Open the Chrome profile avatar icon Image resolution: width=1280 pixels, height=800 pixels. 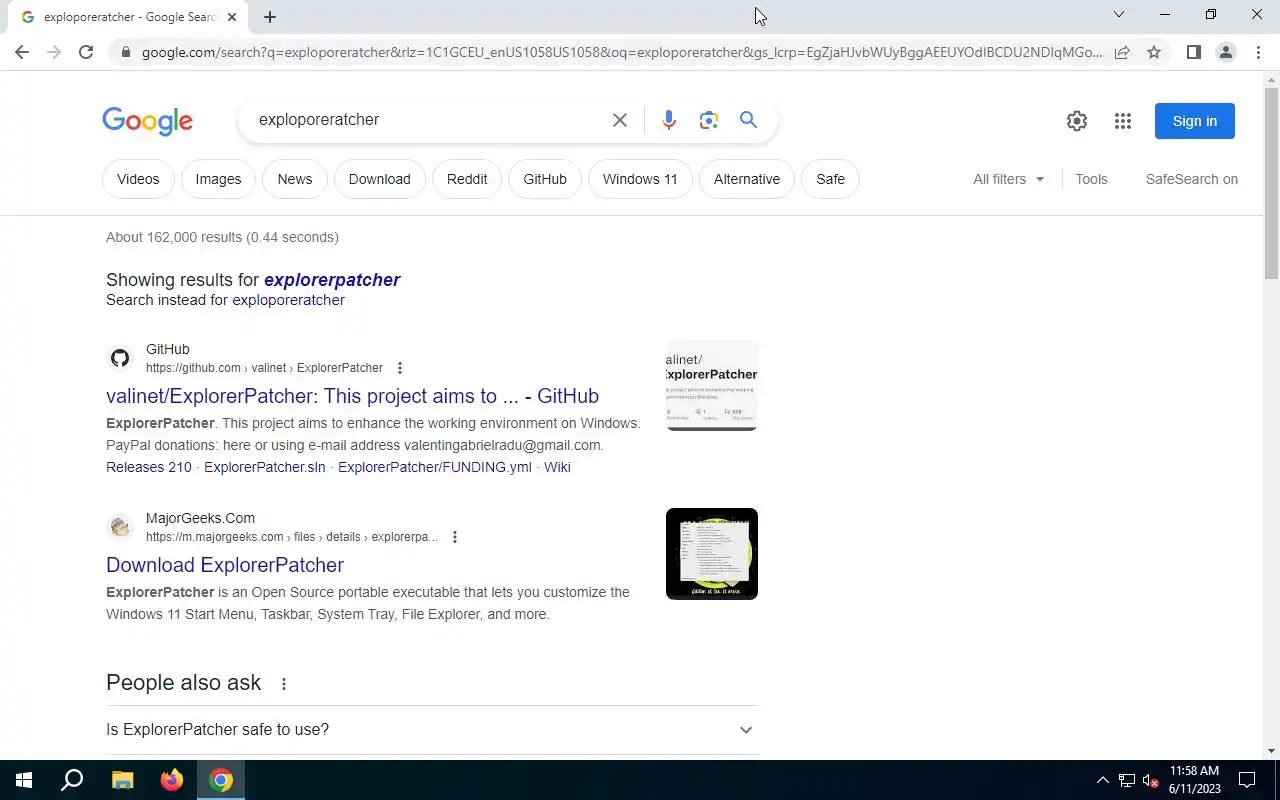point(1225,52)
